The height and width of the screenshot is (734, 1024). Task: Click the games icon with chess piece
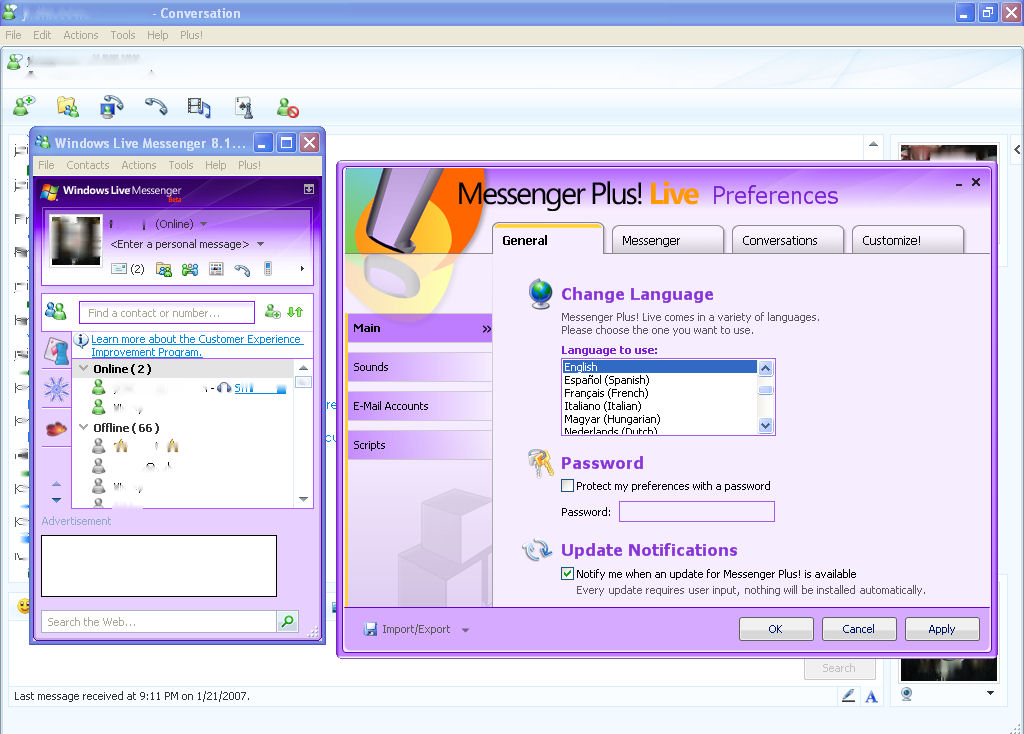click(x=244, y=107)
